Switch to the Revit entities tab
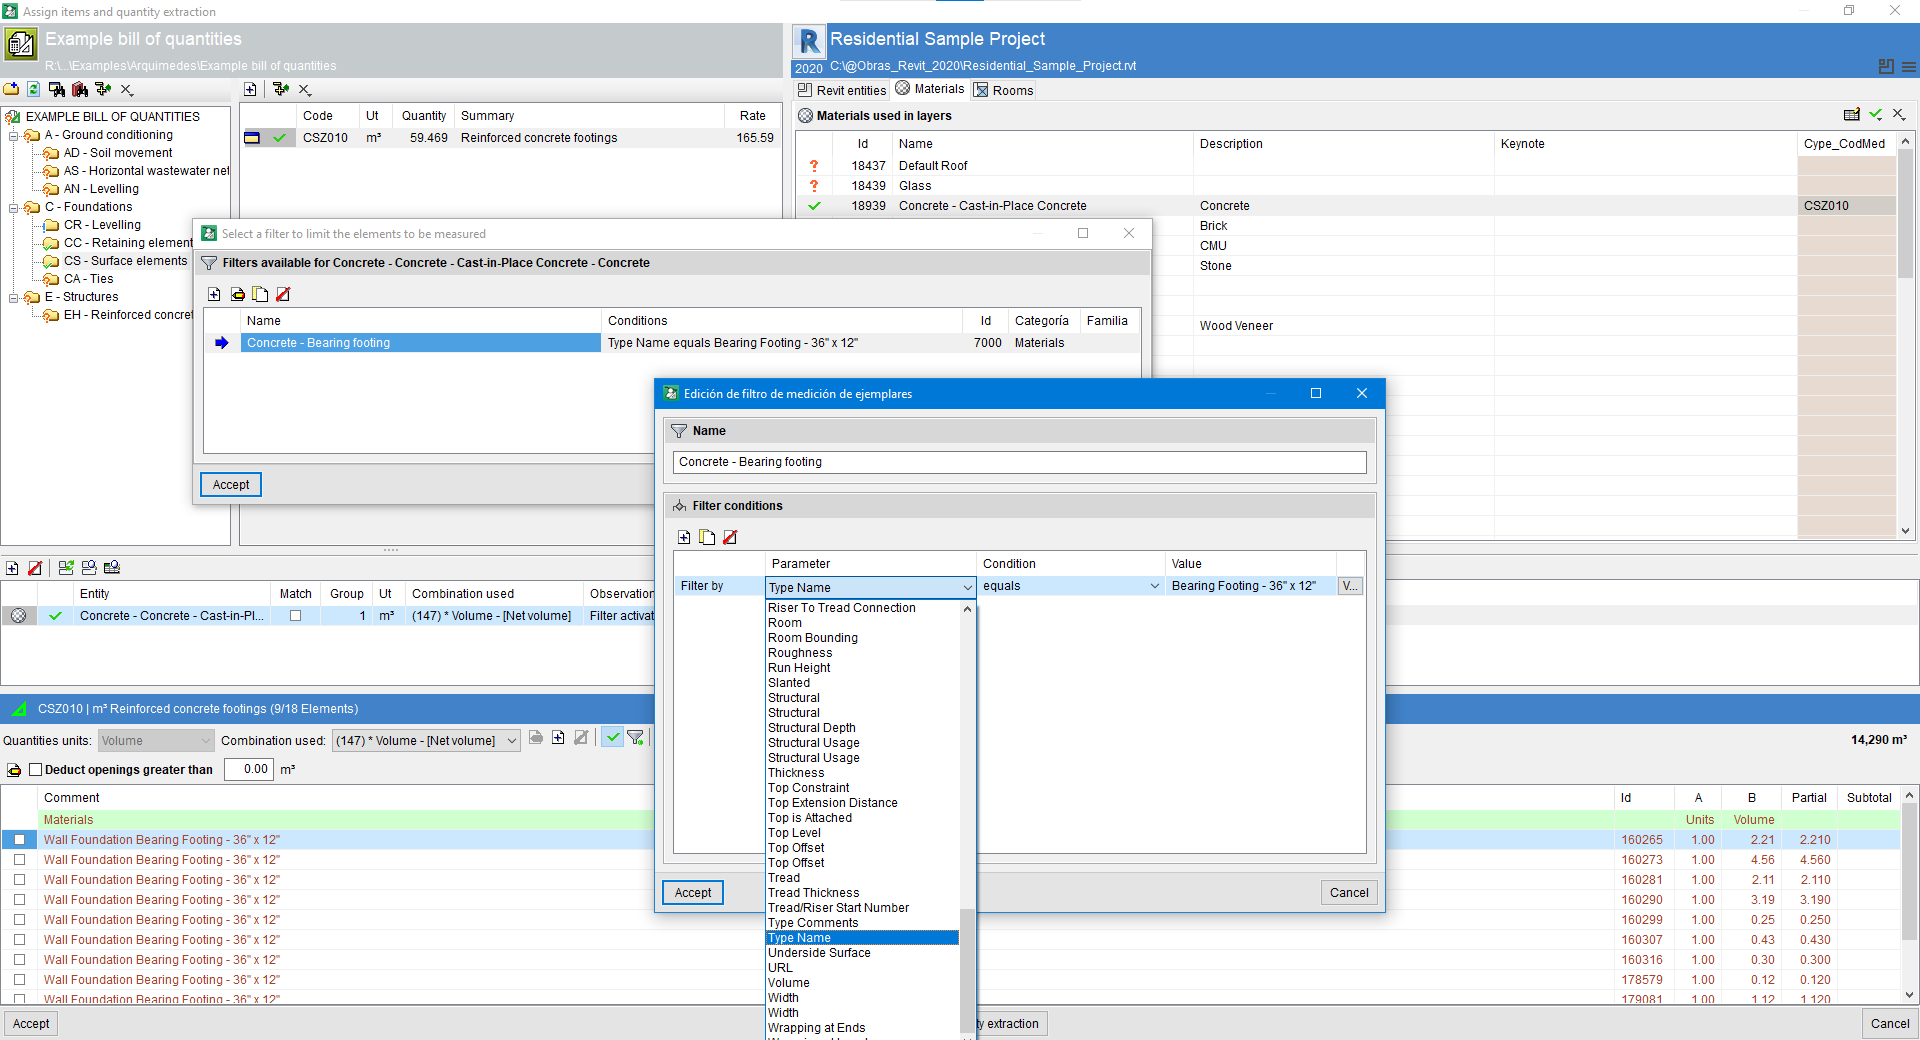1920x1040 pixels. tap(842, 90)
